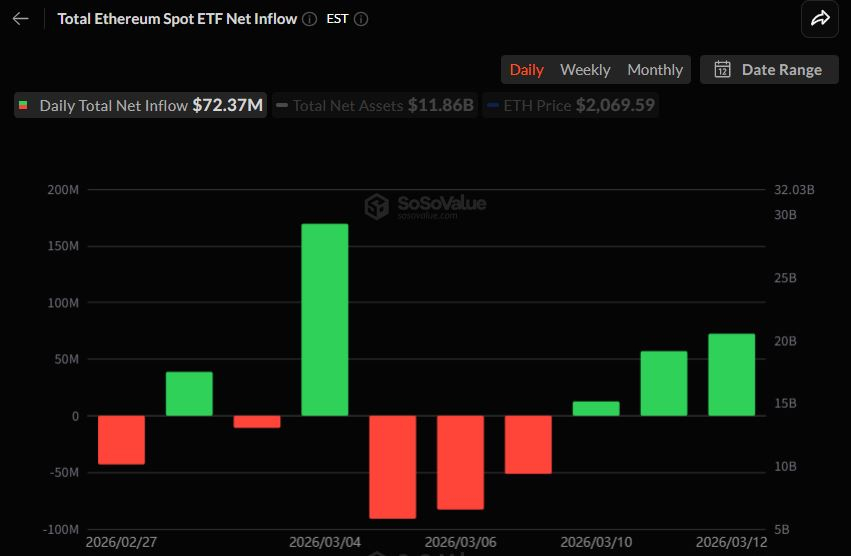
Task: Click the last green bar for 2026/03/12
Action: (x=732, y=375)
